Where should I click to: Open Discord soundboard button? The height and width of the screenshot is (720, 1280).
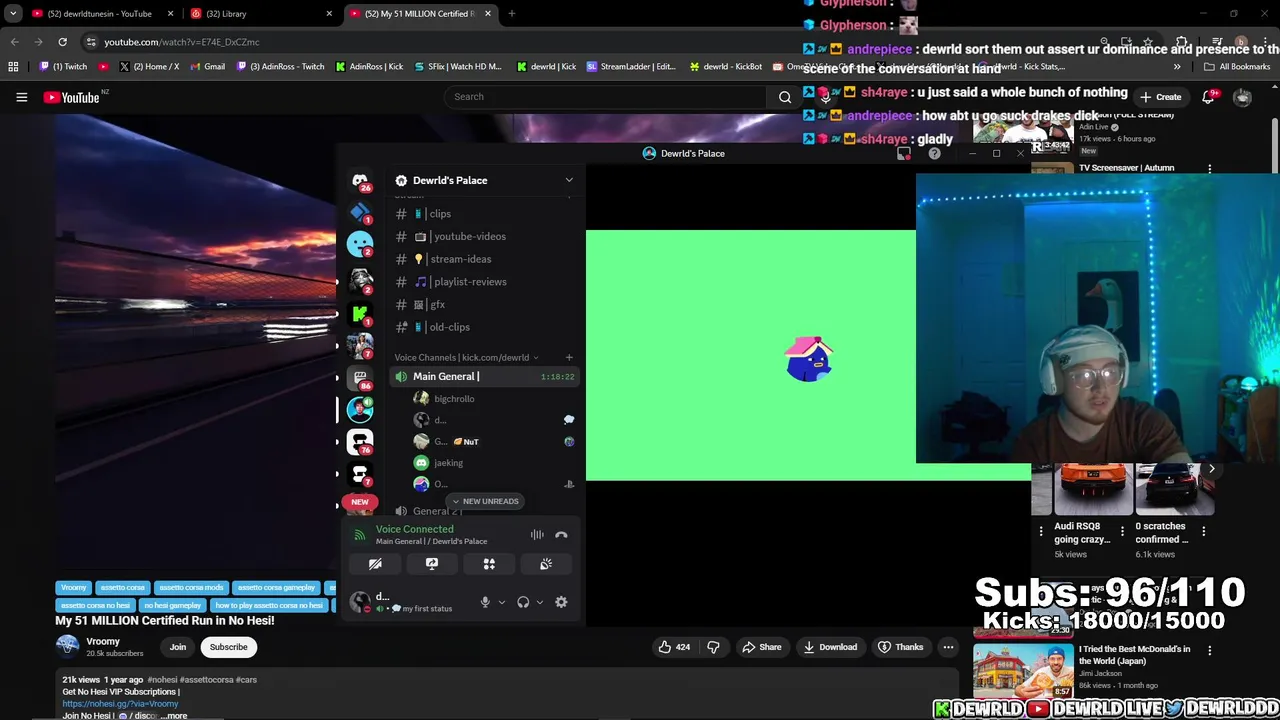point(546,564)
